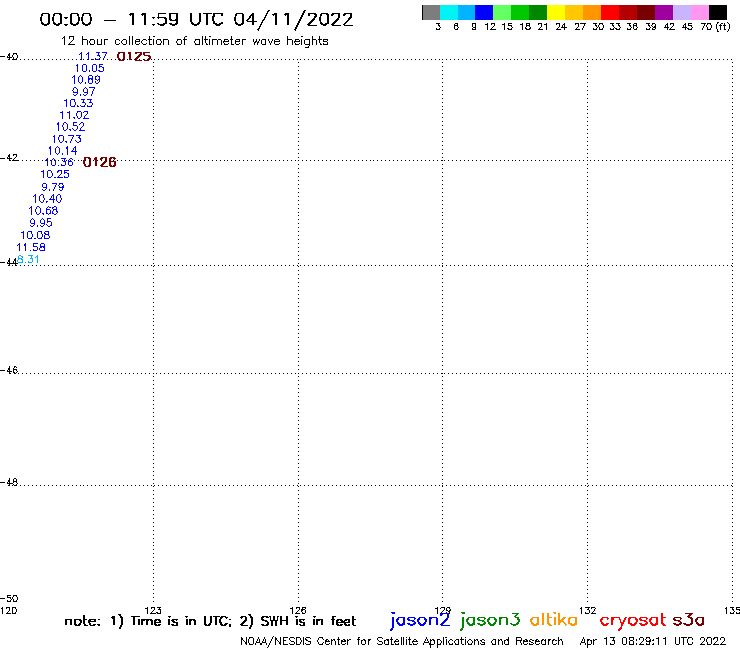740x650 pixels.
Task: Click the 10.68 wave height reading
Action: pyautogui.click(x=43, y=211)
